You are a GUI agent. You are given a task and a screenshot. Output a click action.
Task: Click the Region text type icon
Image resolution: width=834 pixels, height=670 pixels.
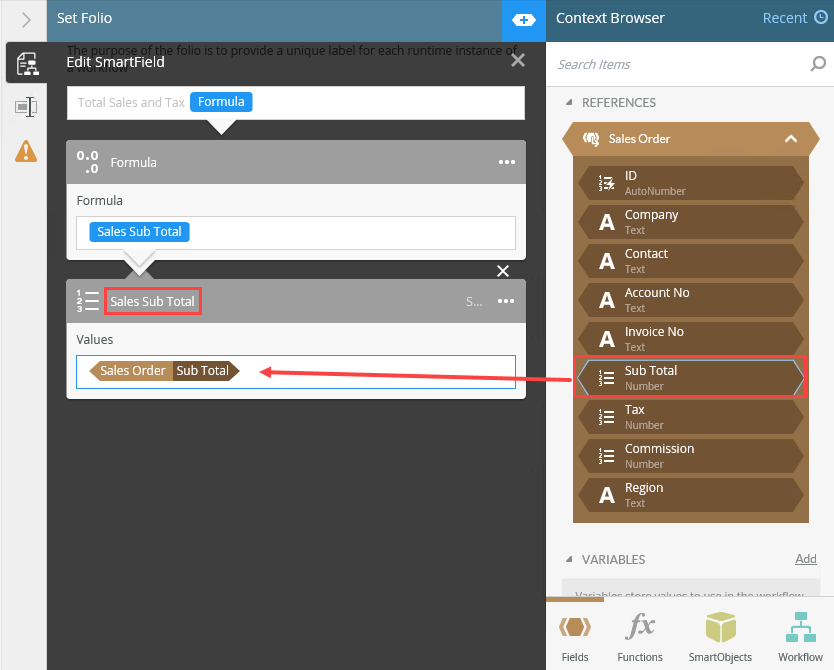point(606,495)
